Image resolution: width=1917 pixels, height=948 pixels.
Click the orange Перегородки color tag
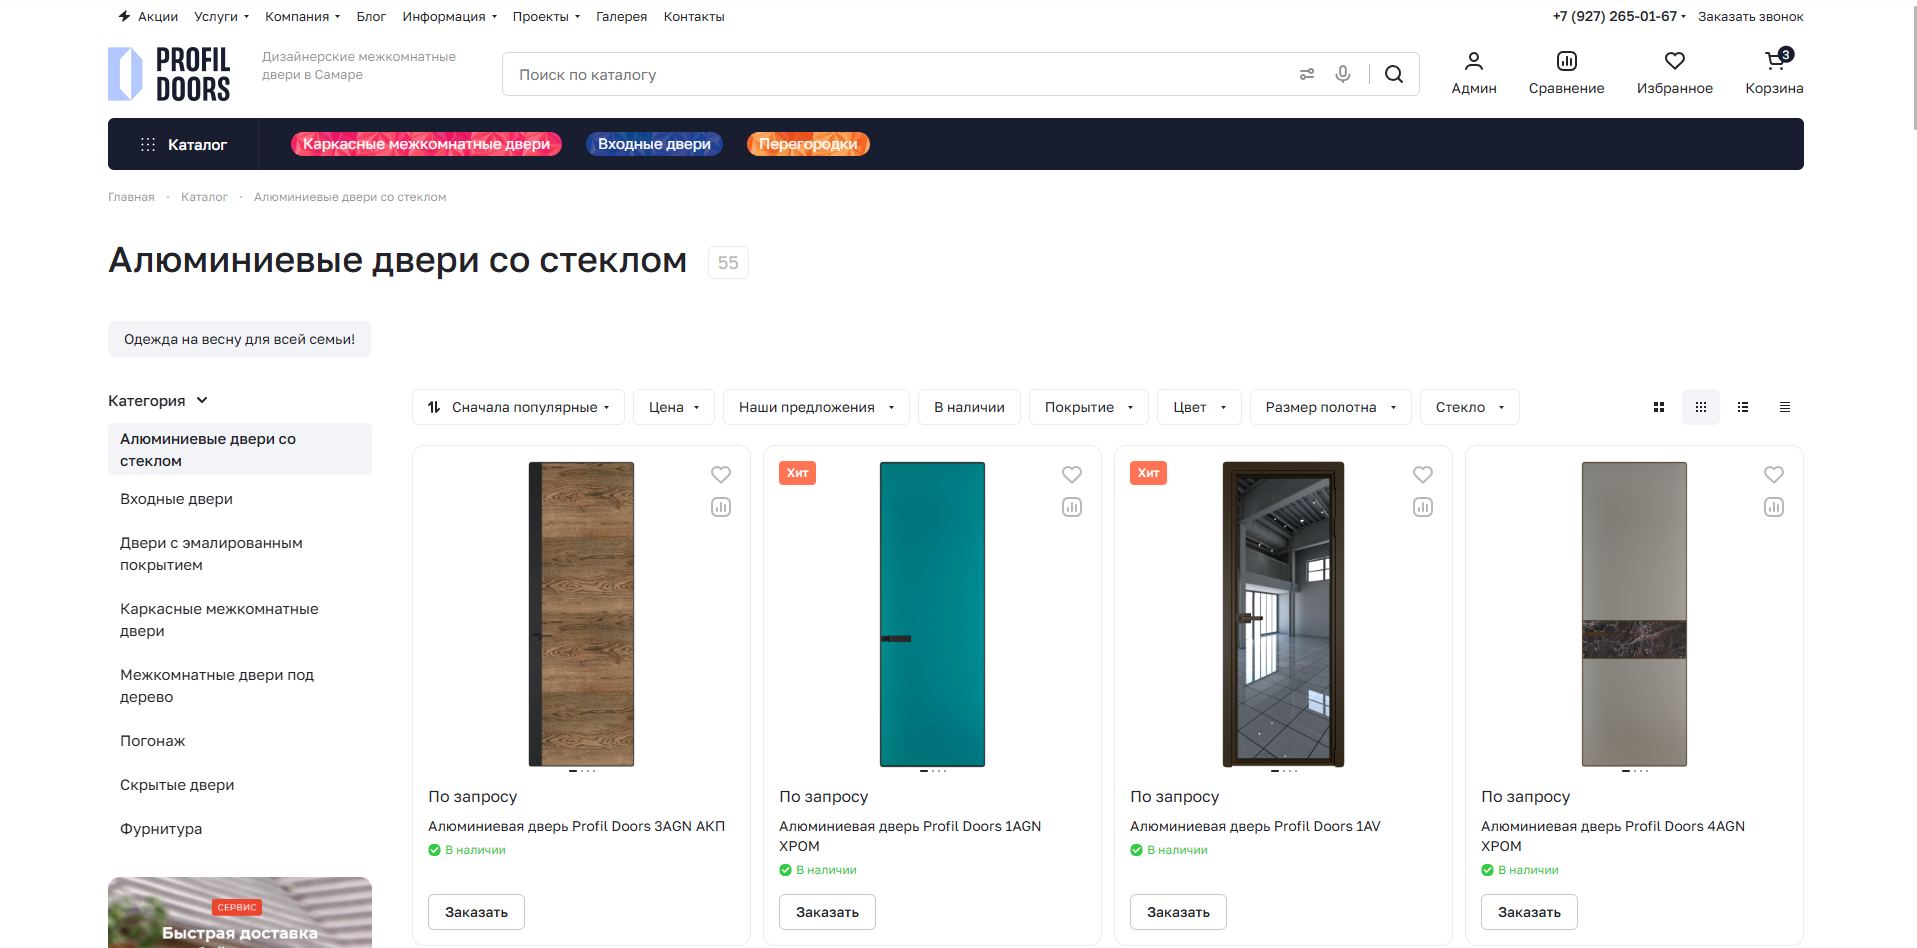click(x=808, y=144)
